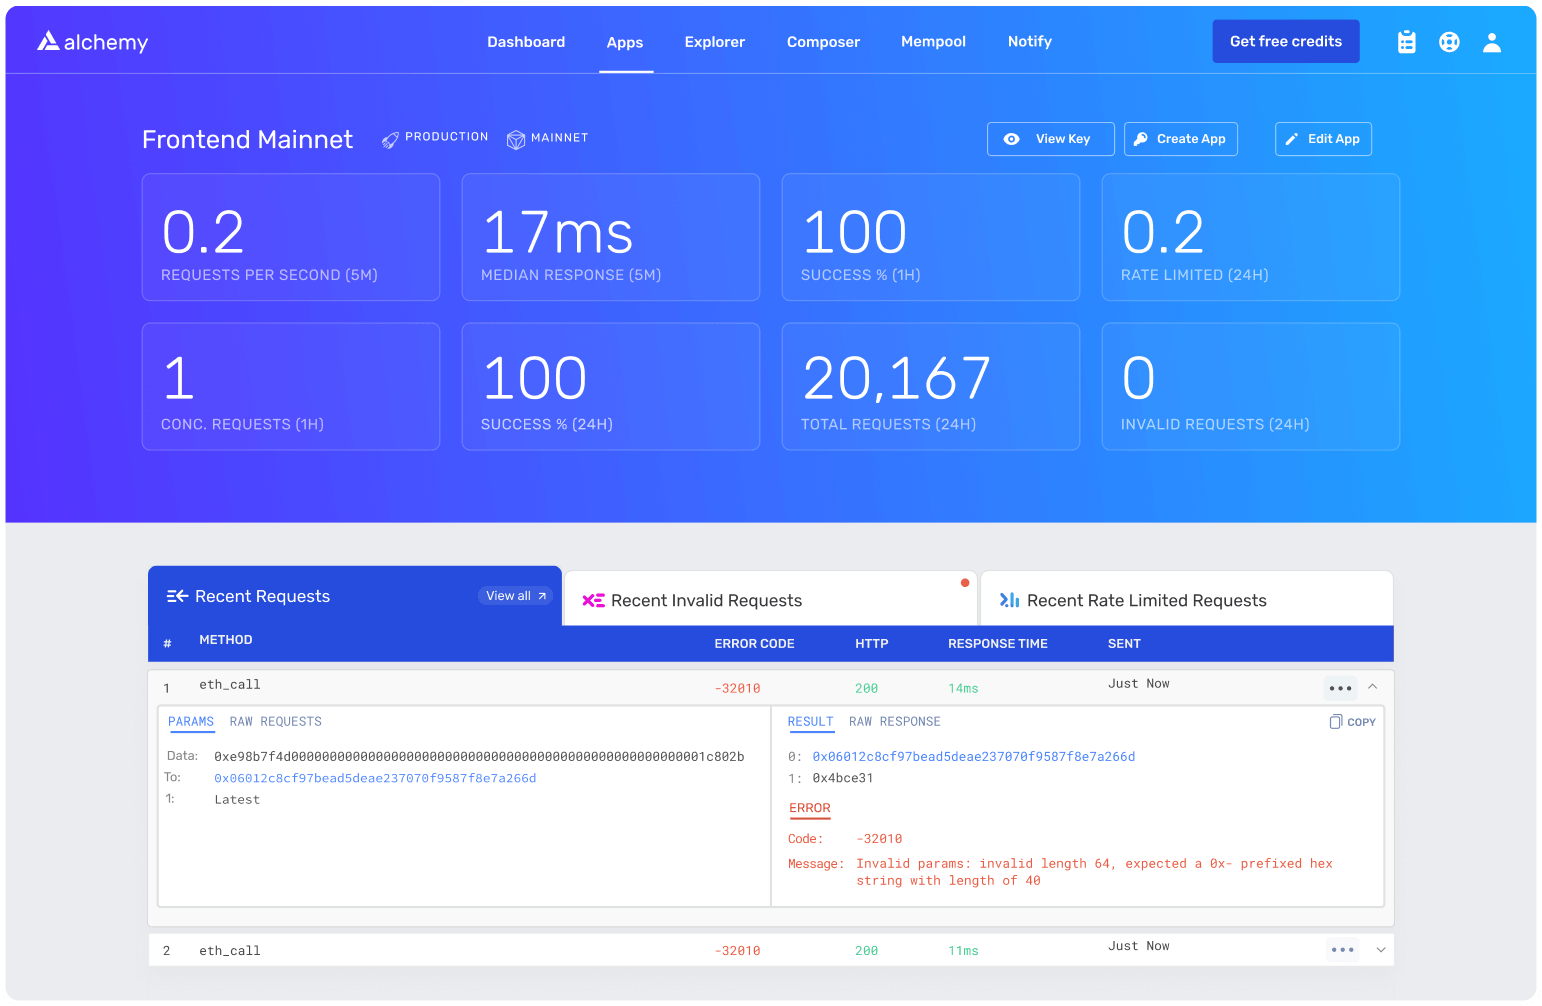Screen dimensions: 1542x1006
Task: Open the Explorer page
Action: click(715, 42)
